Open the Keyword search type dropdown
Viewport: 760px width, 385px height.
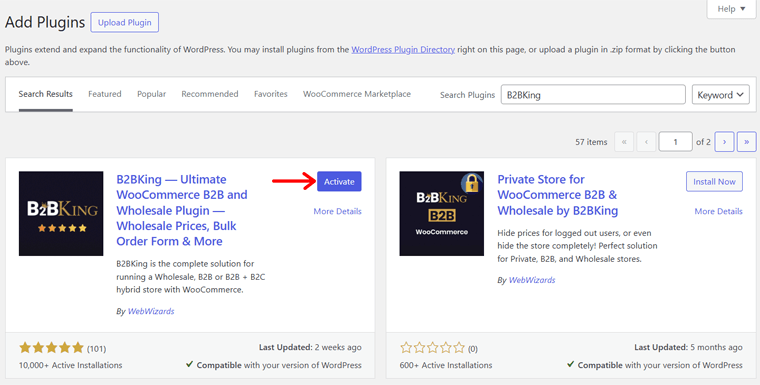tap(721, 95)
